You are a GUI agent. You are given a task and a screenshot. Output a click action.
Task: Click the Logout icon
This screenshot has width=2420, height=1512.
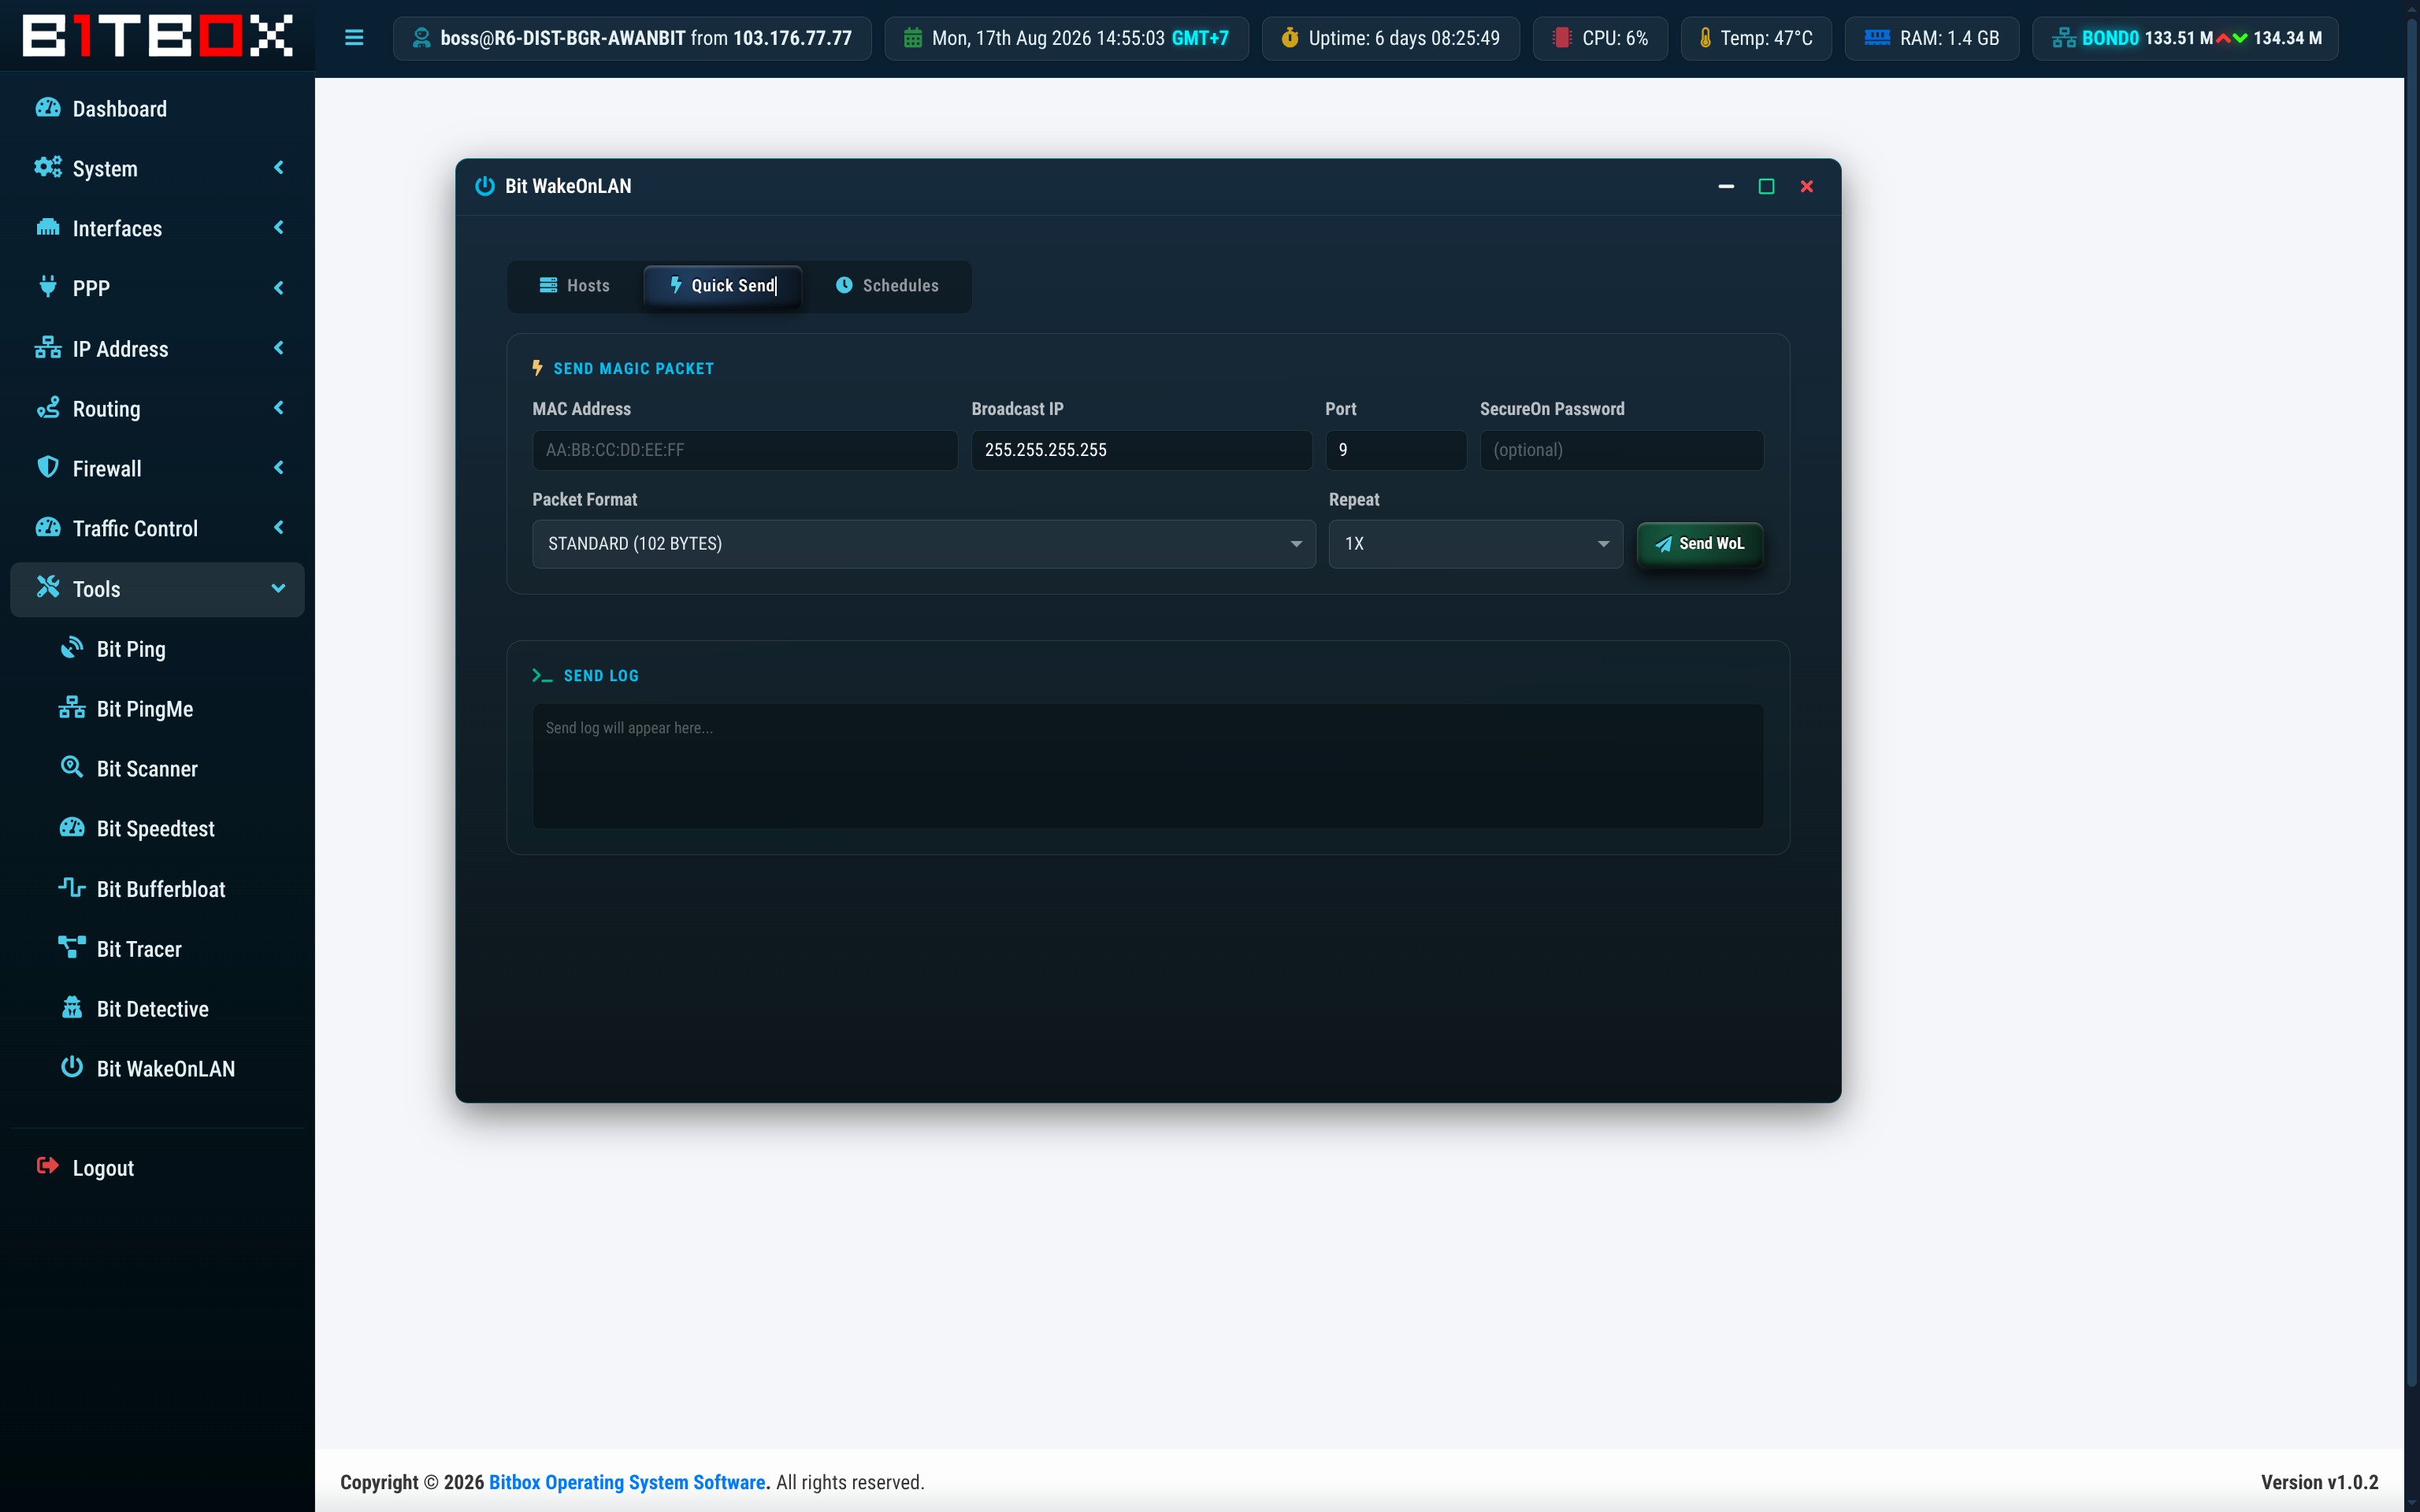(x=47, y=1166)
